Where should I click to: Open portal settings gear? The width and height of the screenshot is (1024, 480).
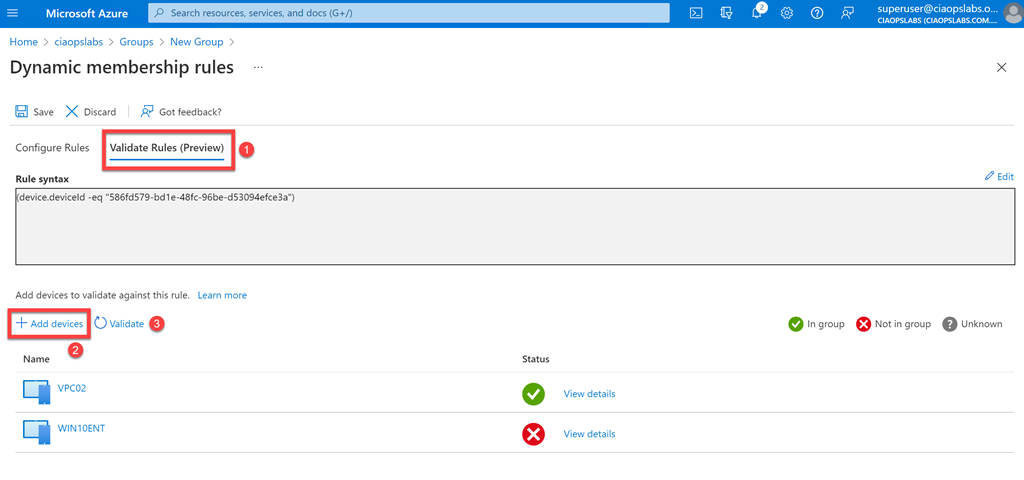787,12
